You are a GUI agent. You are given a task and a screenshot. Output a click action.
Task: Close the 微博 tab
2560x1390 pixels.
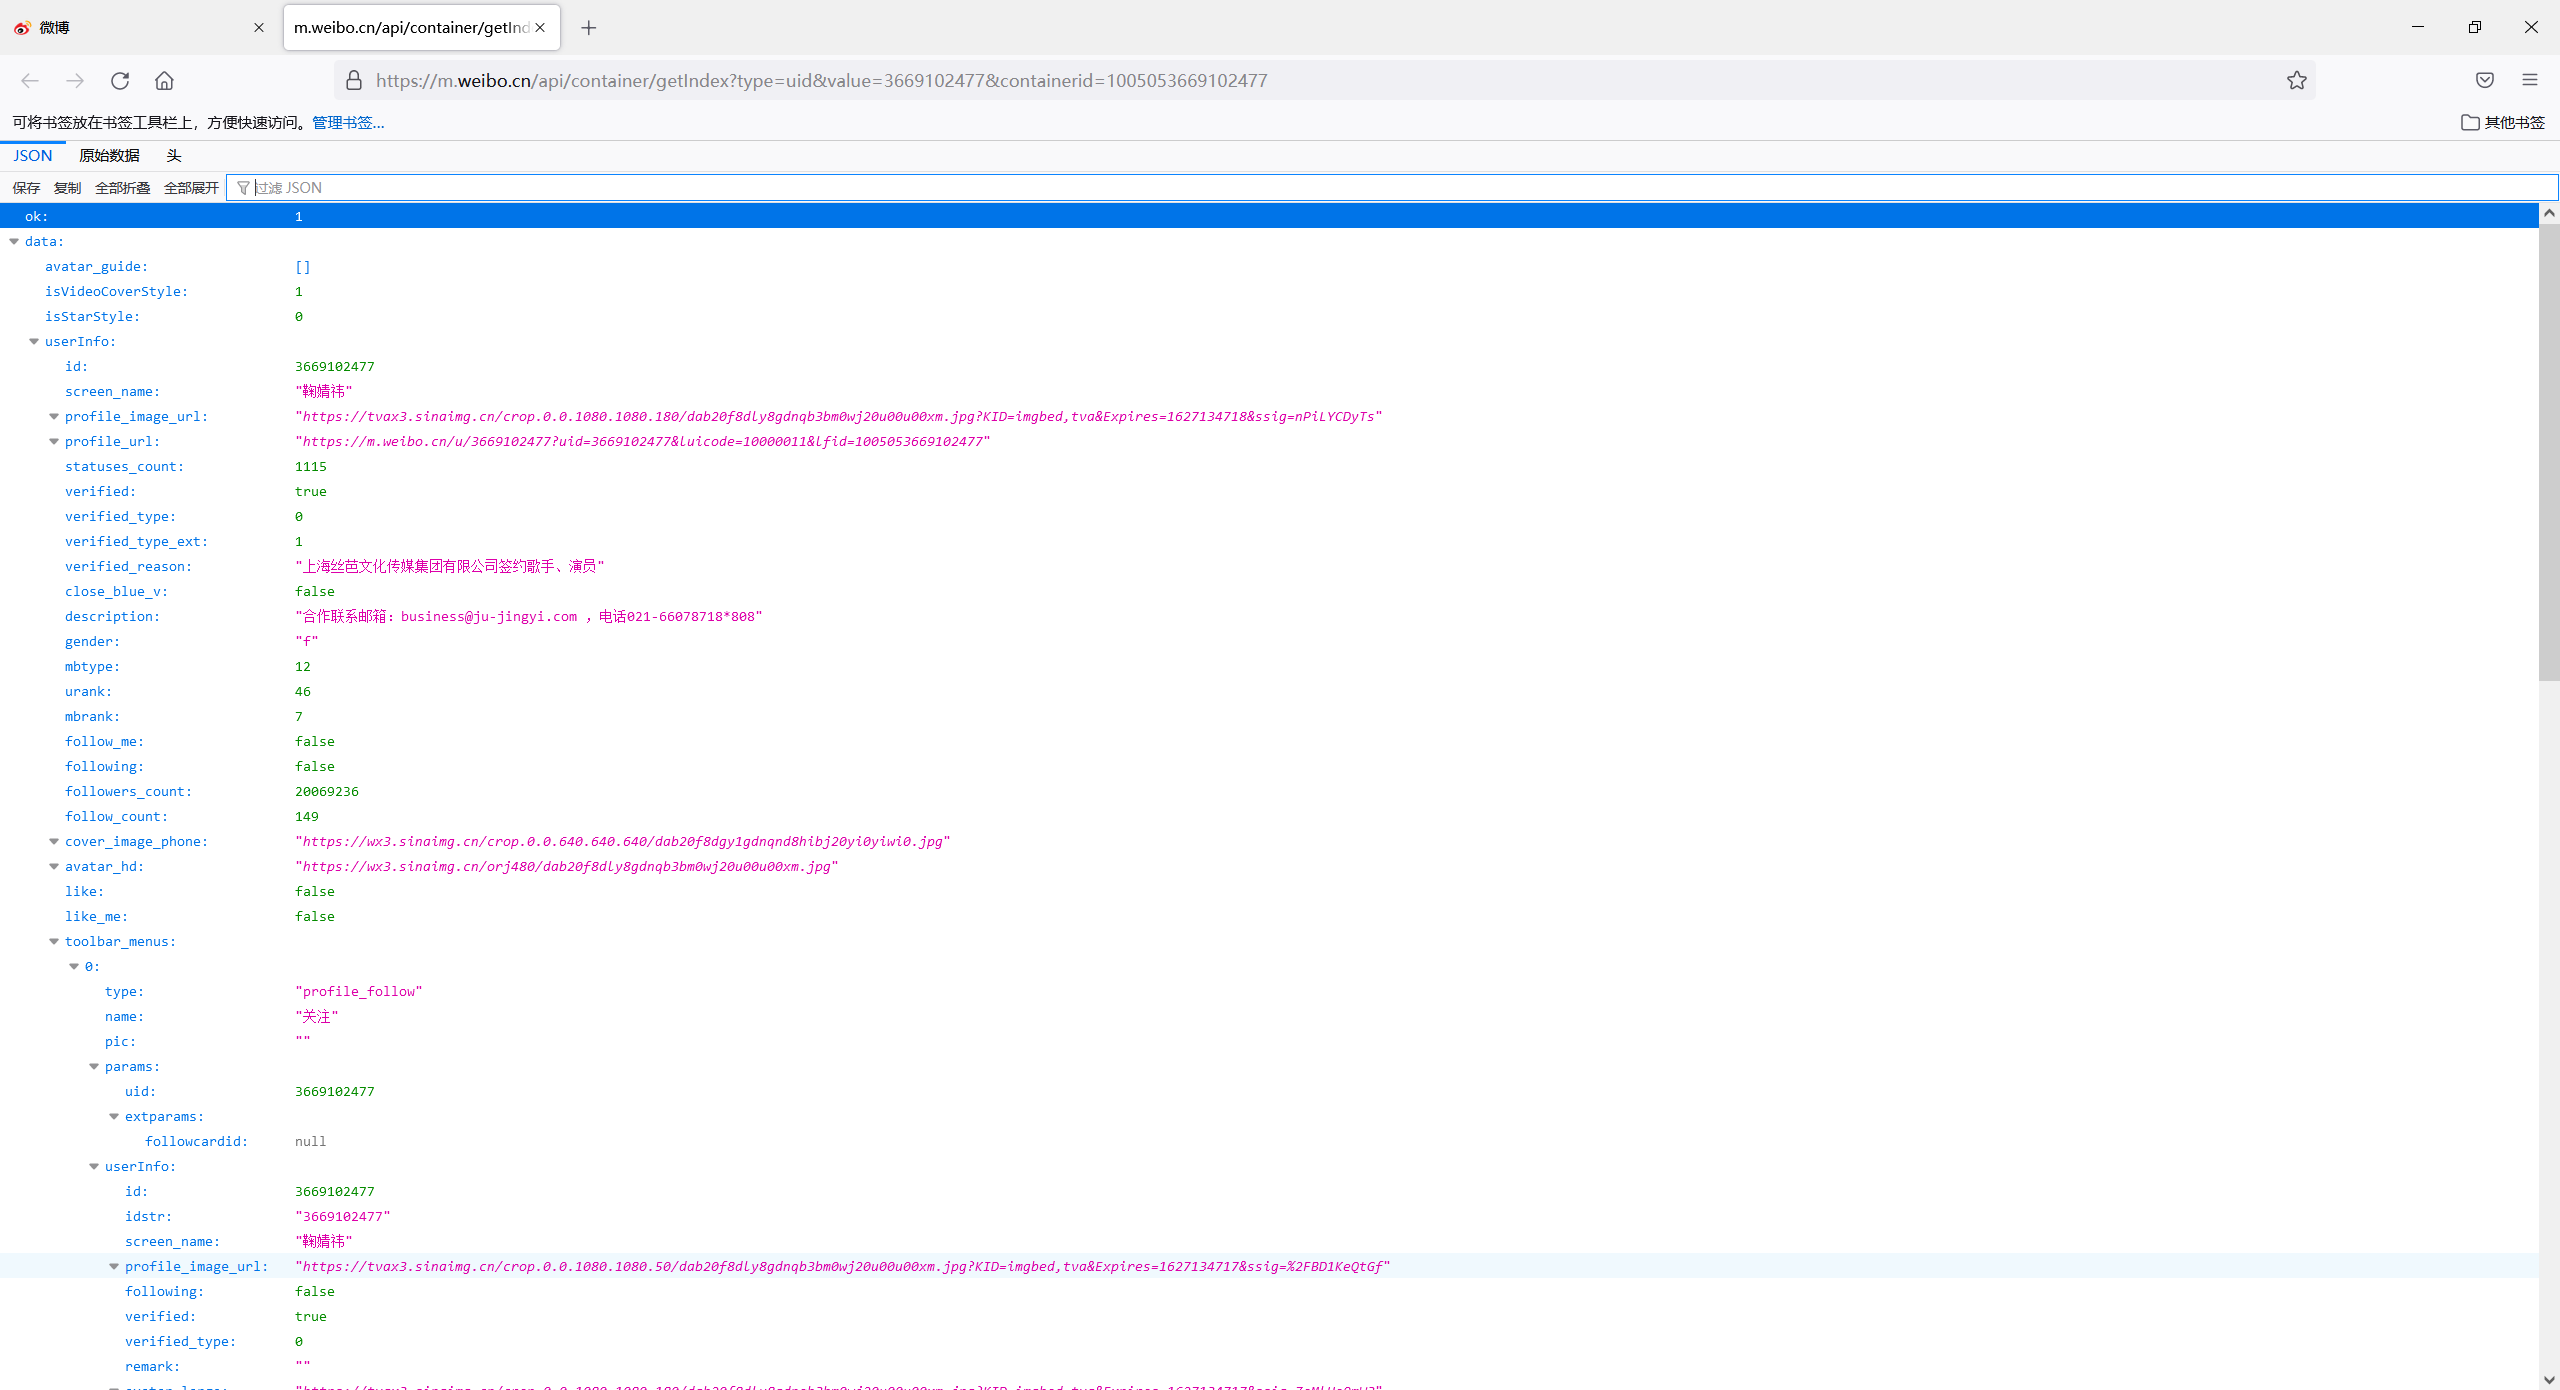[x=259, y=28]
